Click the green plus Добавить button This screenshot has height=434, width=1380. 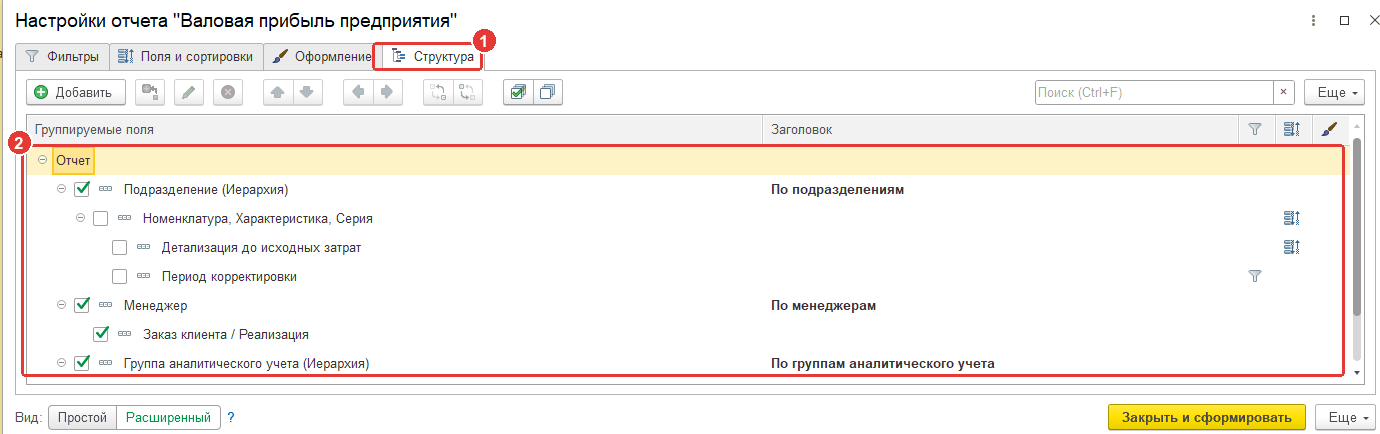click(75, 92)
